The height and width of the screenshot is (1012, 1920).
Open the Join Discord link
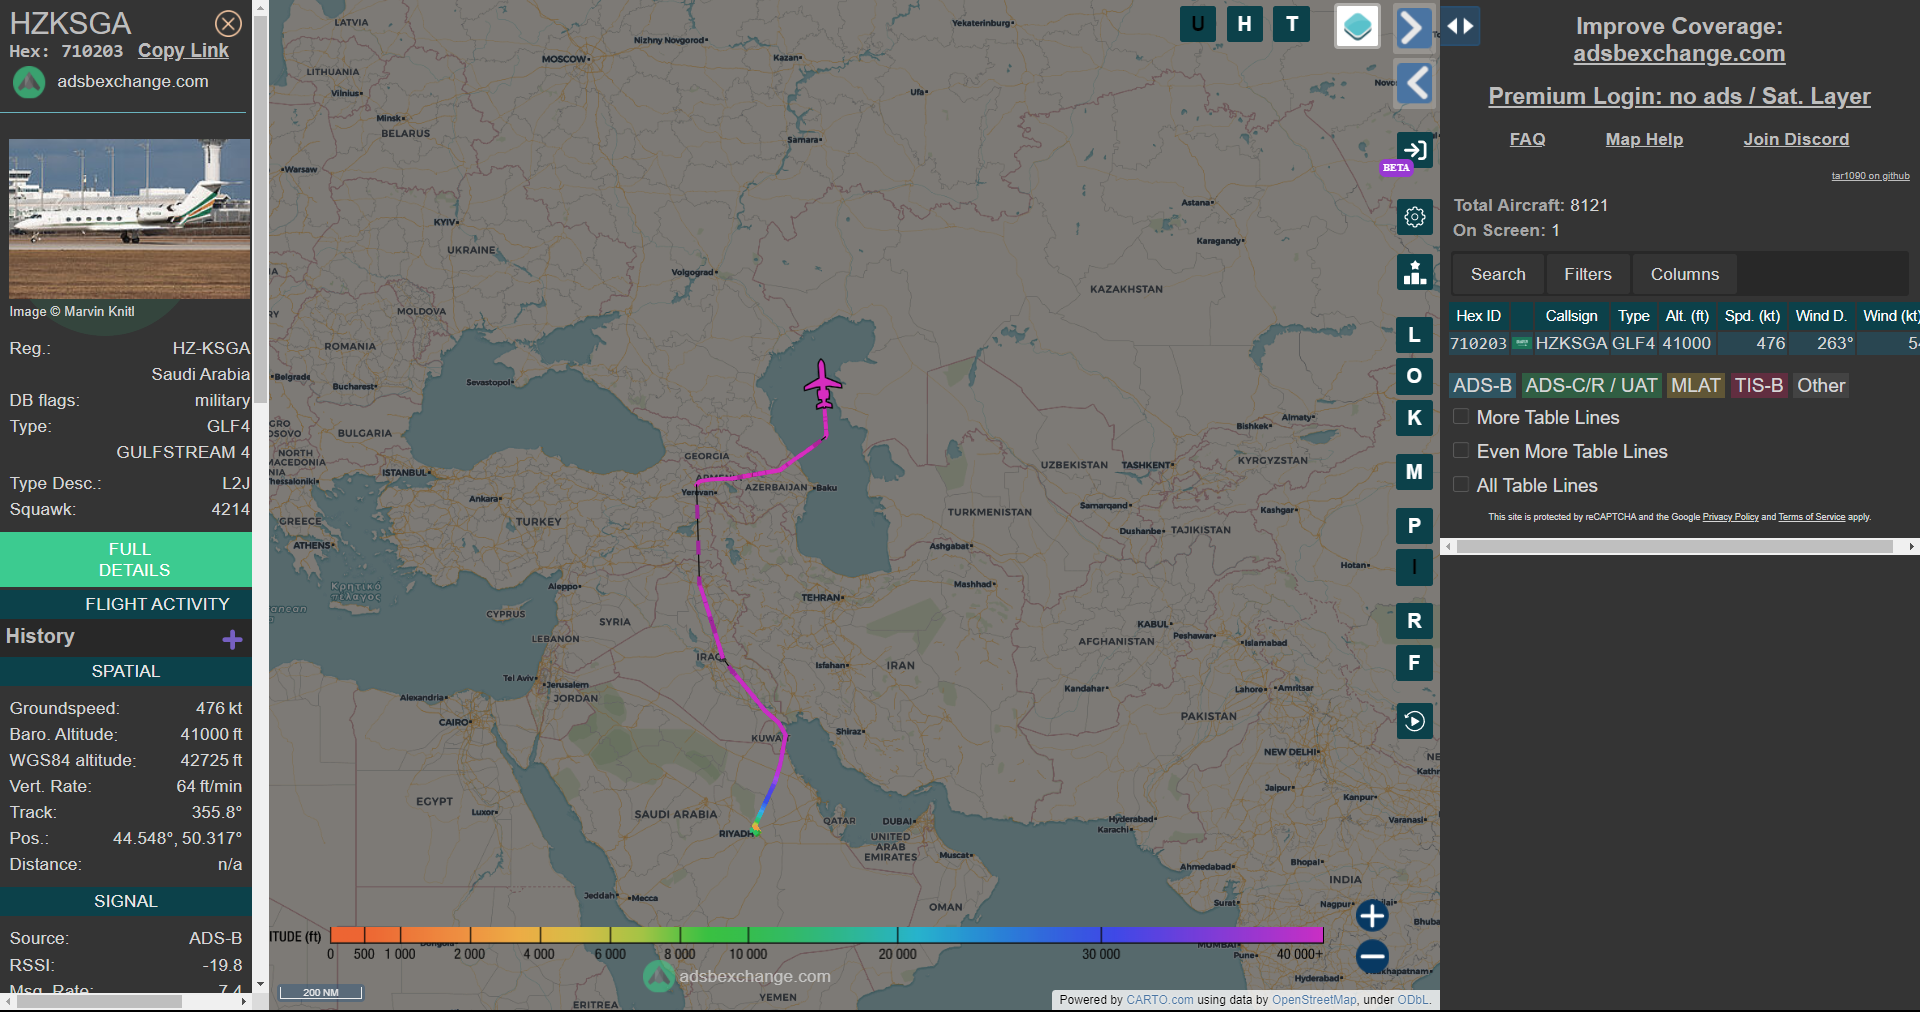click(x=1796, y=139)
